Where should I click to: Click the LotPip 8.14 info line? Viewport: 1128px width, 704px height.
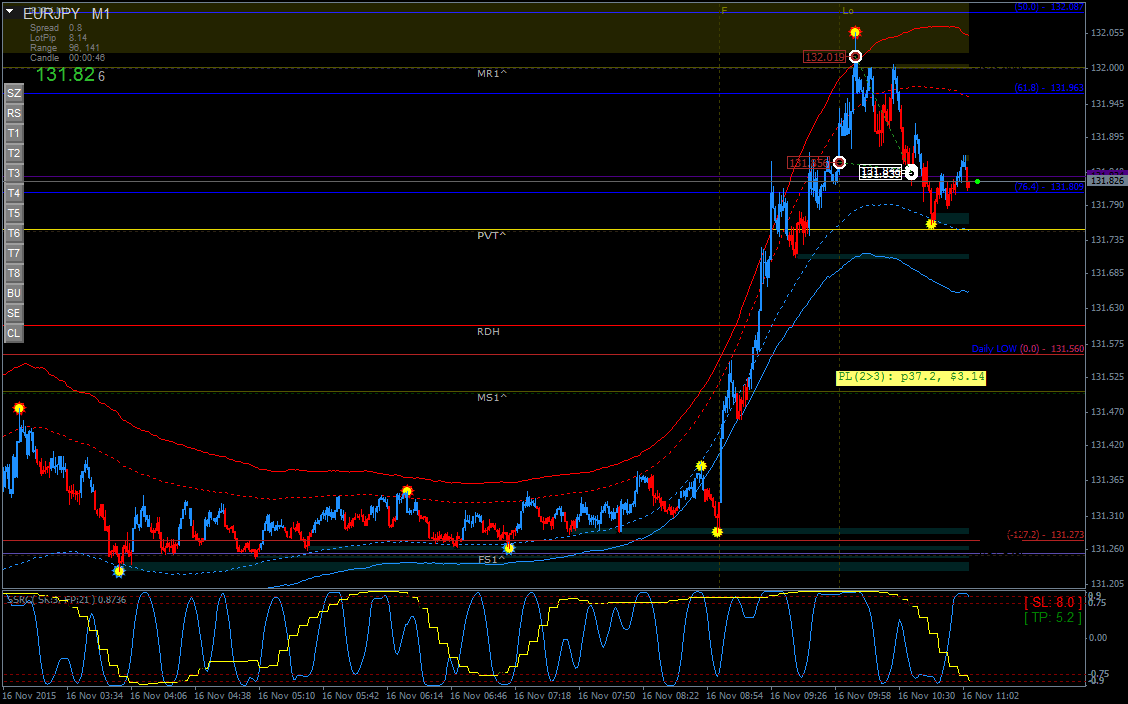(58, 38)
